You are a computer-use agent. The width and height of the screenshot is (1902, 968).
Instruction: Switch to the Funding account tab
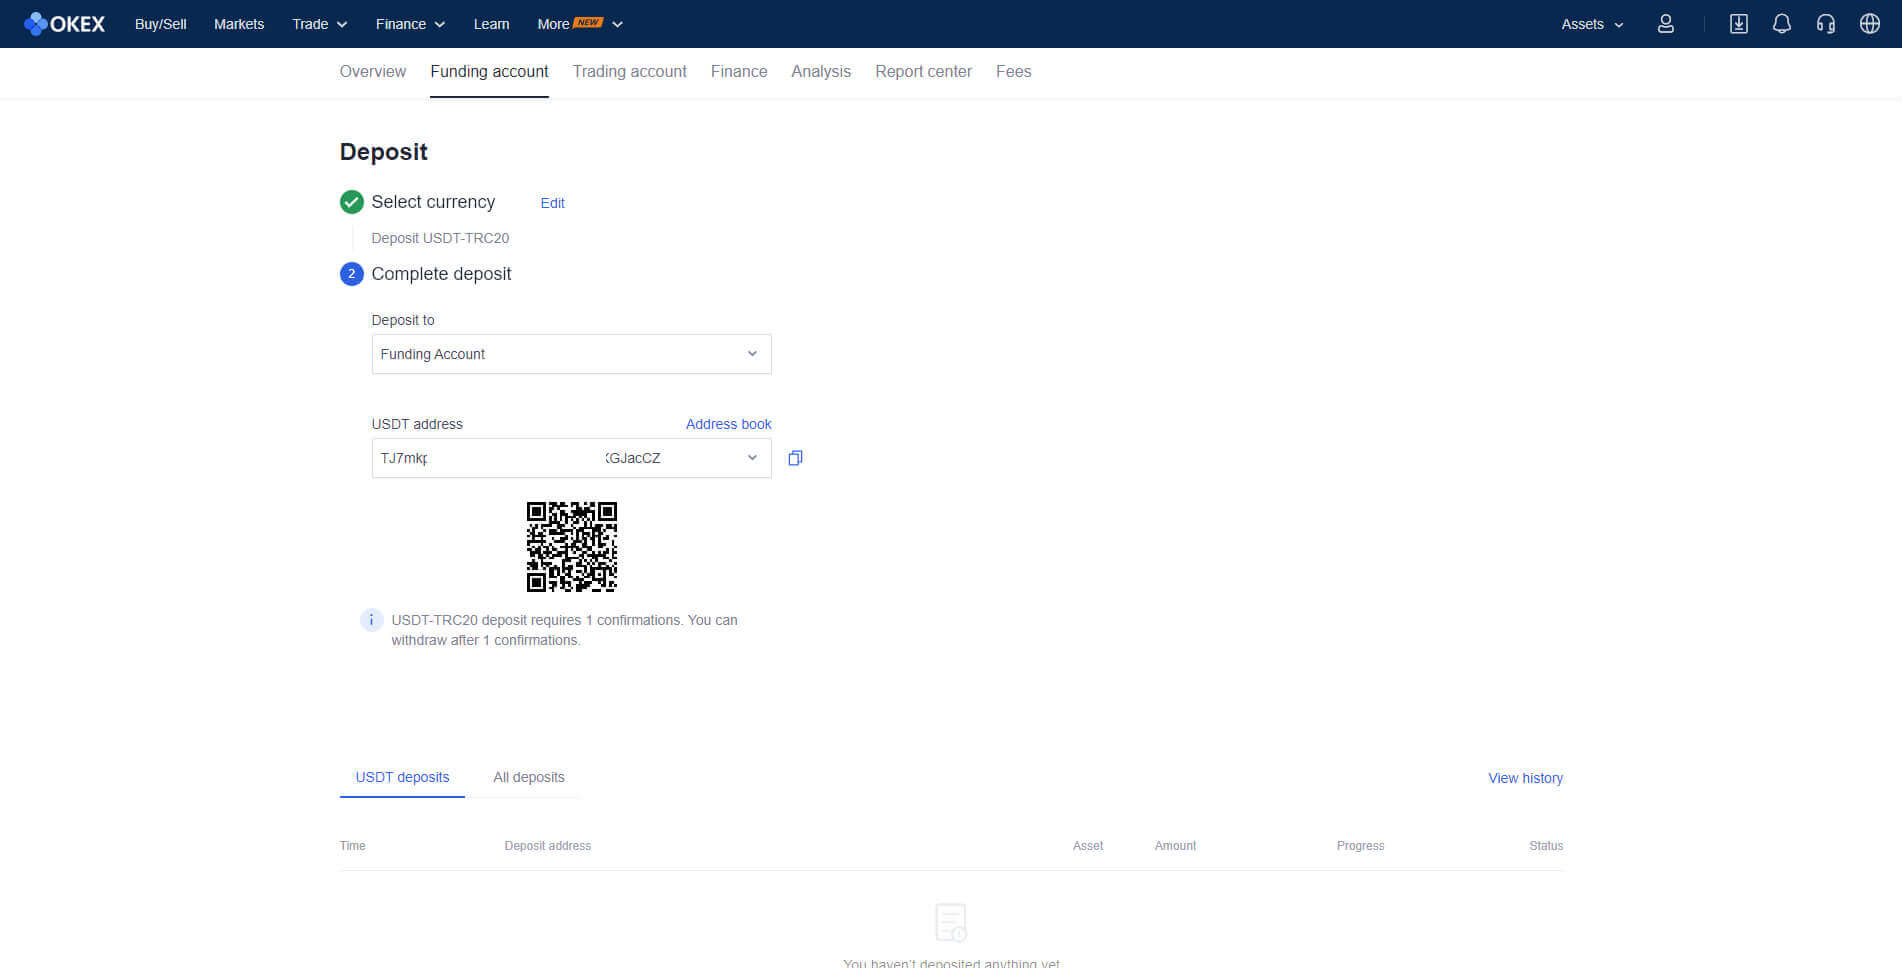pyautogui.click(x=489, y=72)
